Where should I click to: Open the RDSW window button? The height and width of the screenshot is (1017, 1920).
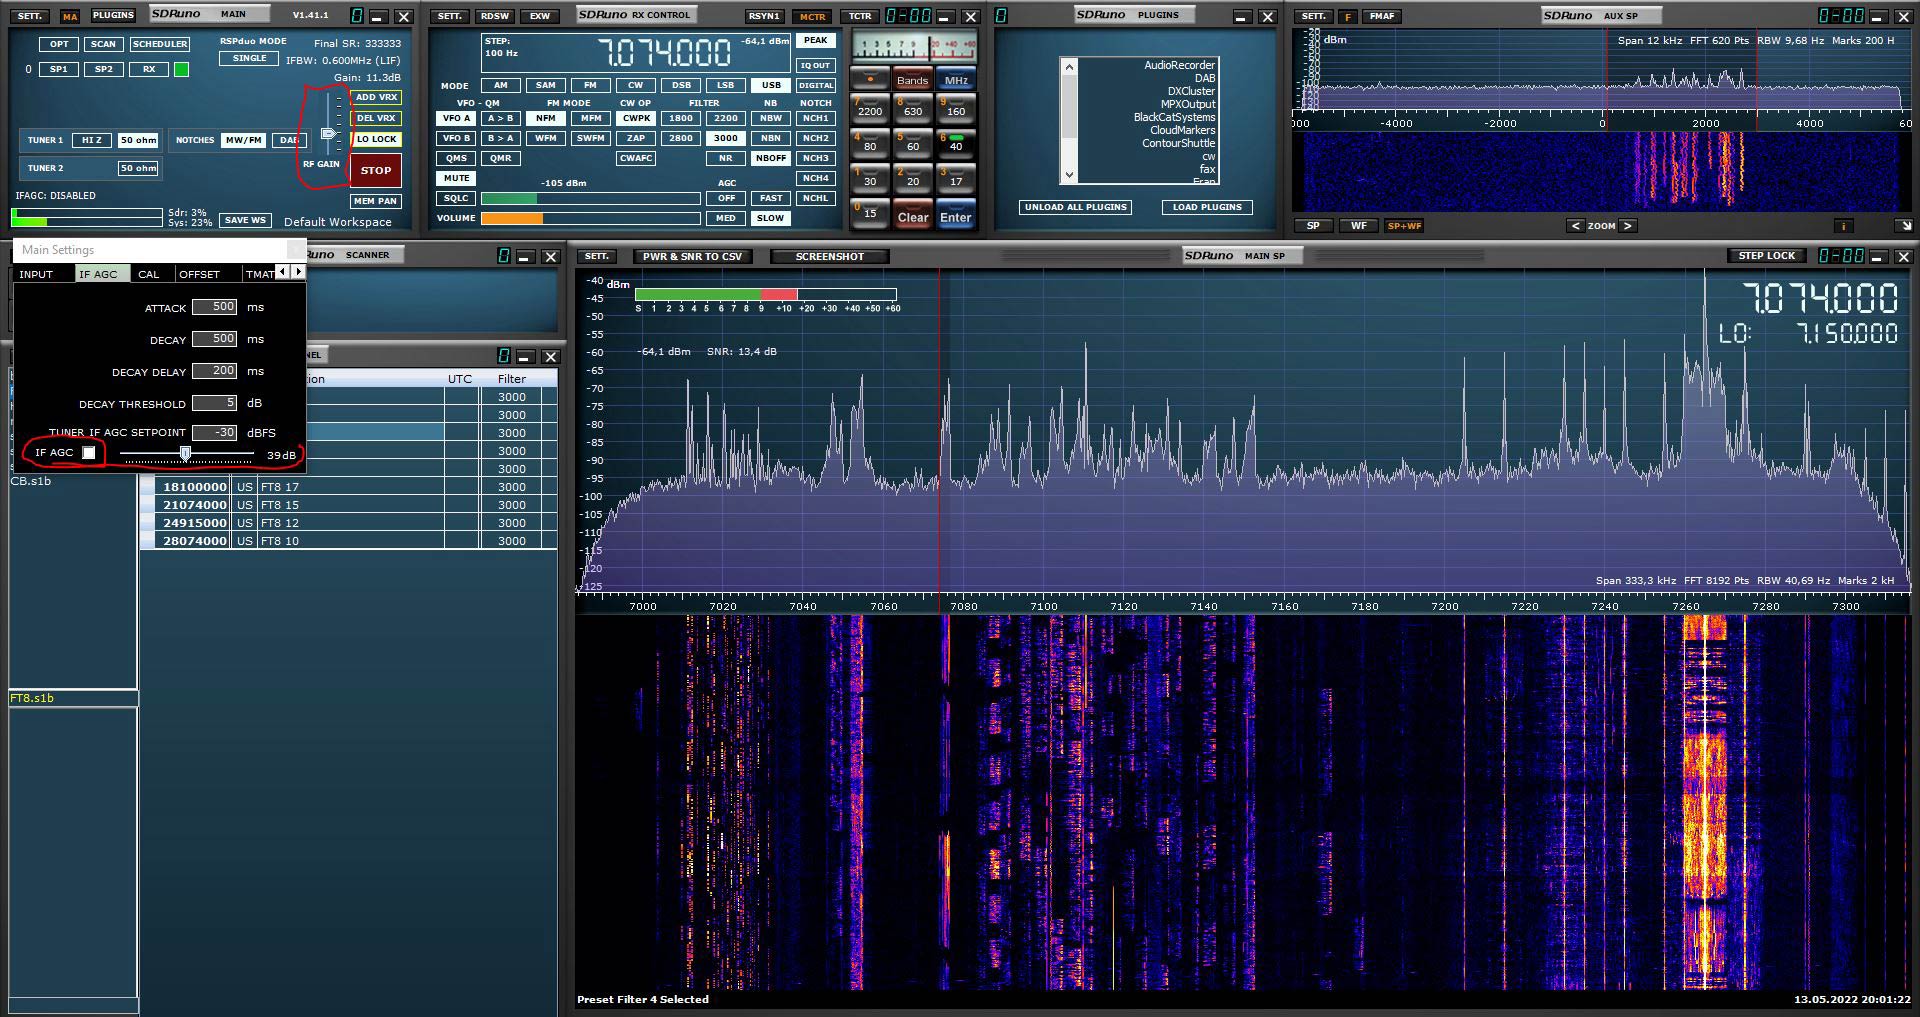tap(494, 16)
